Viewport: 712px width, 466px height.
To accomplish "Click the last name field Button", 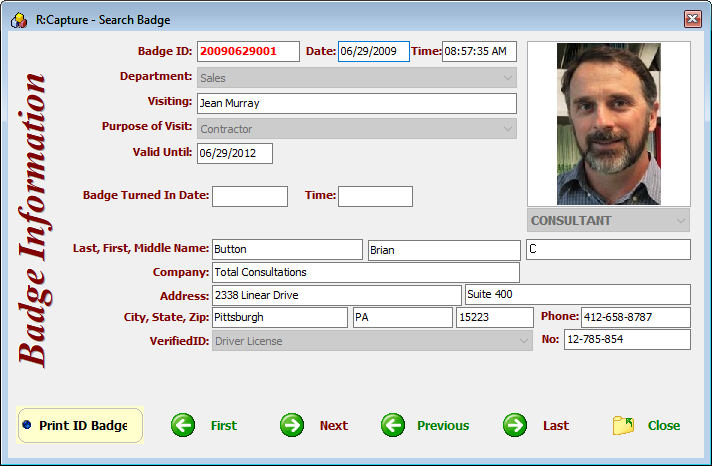I will pos(287,250).
